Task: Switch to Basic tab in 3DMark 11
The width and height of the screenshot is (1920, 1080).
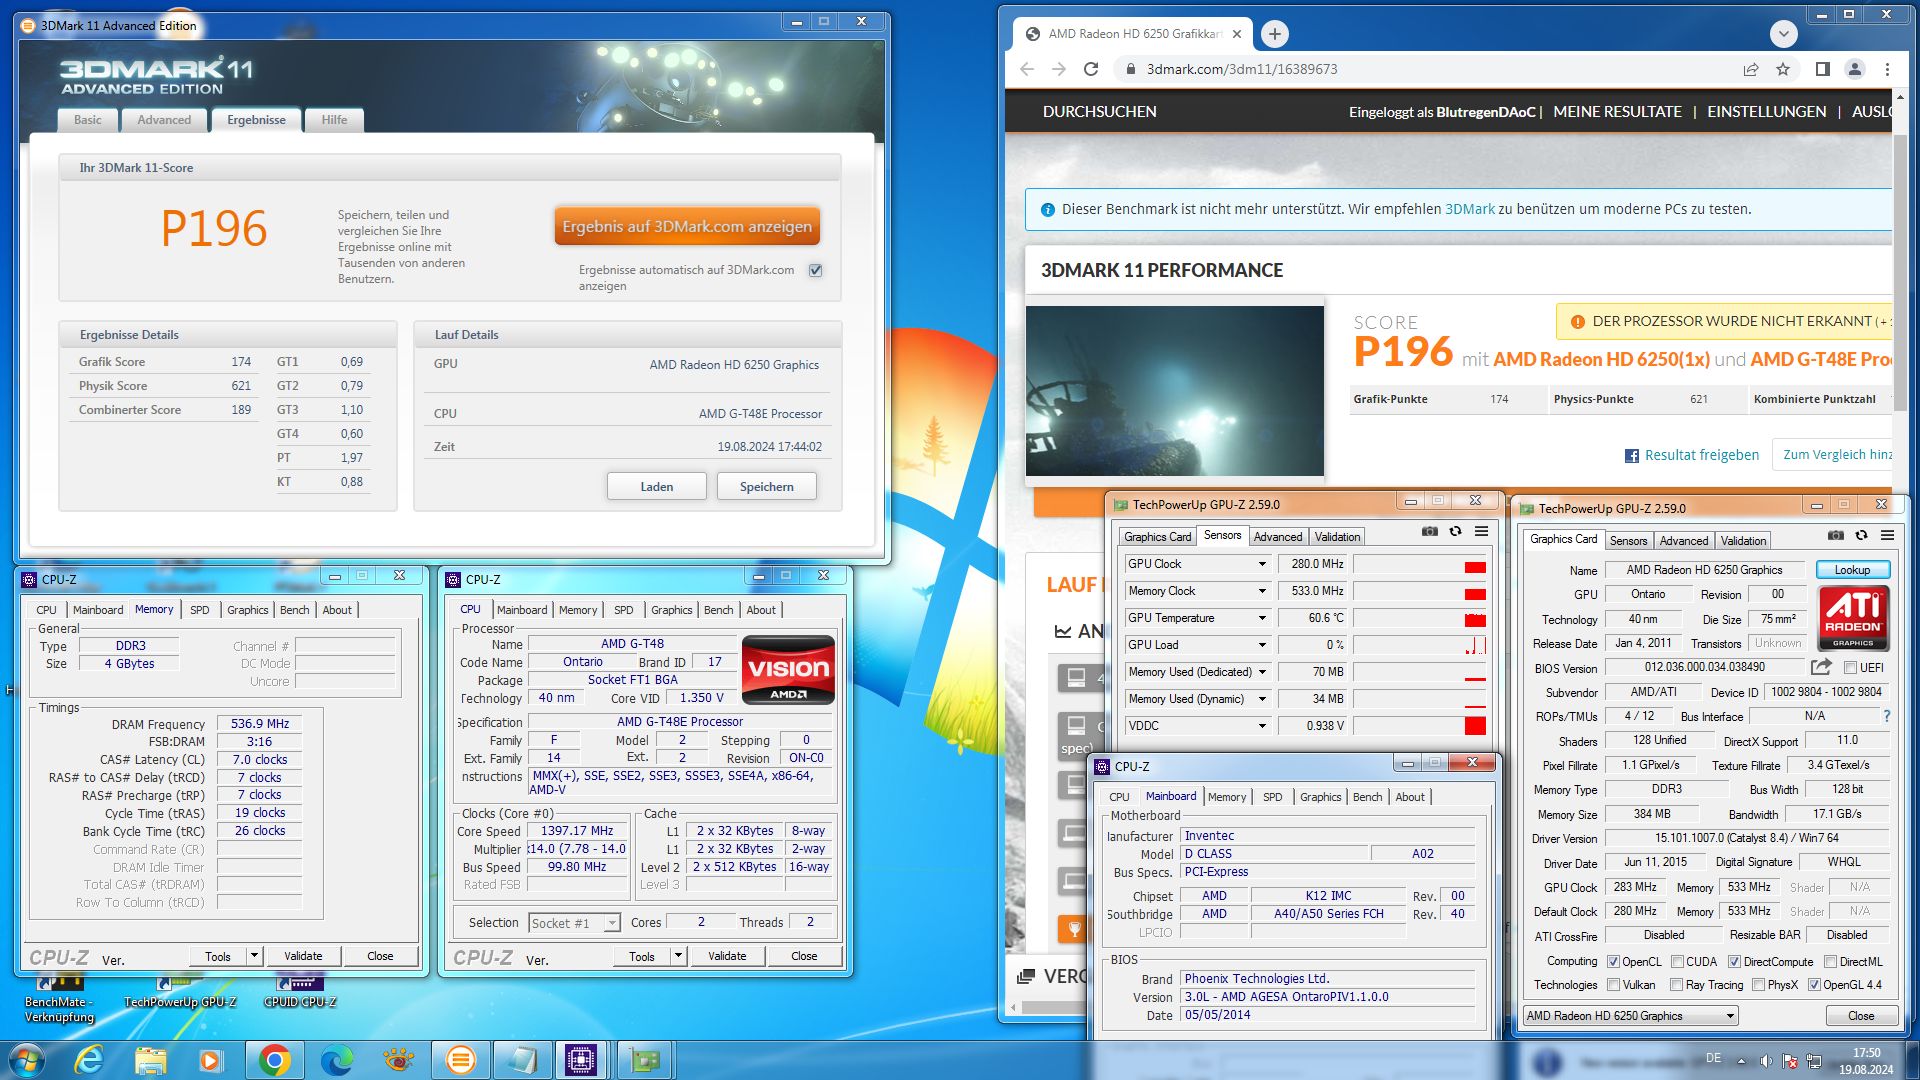Action: point(87,120)
